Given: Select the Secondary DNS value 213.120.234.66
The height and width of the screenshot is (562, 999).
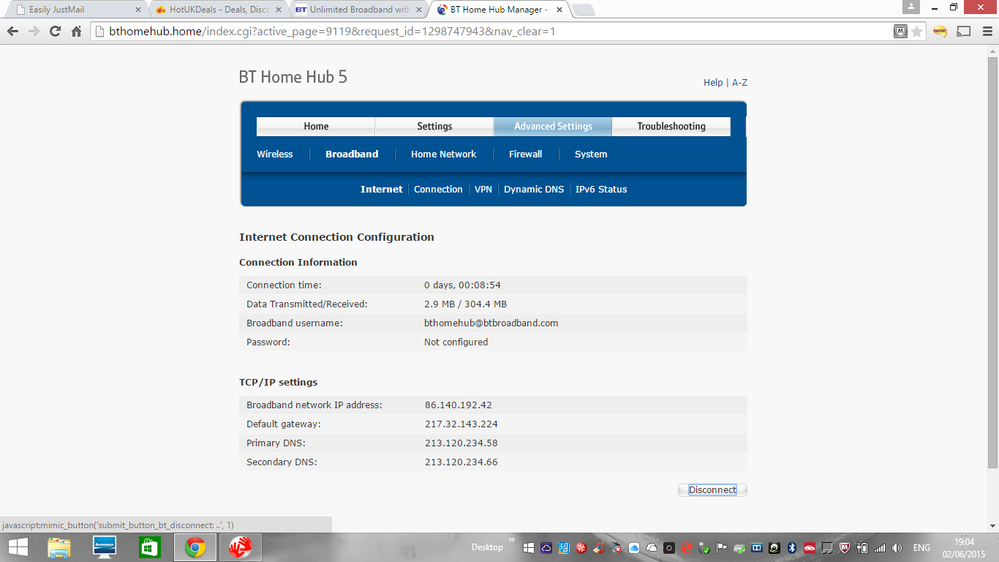Looking at the screenshot, I should pyautogui.click(x=461, y=463).
